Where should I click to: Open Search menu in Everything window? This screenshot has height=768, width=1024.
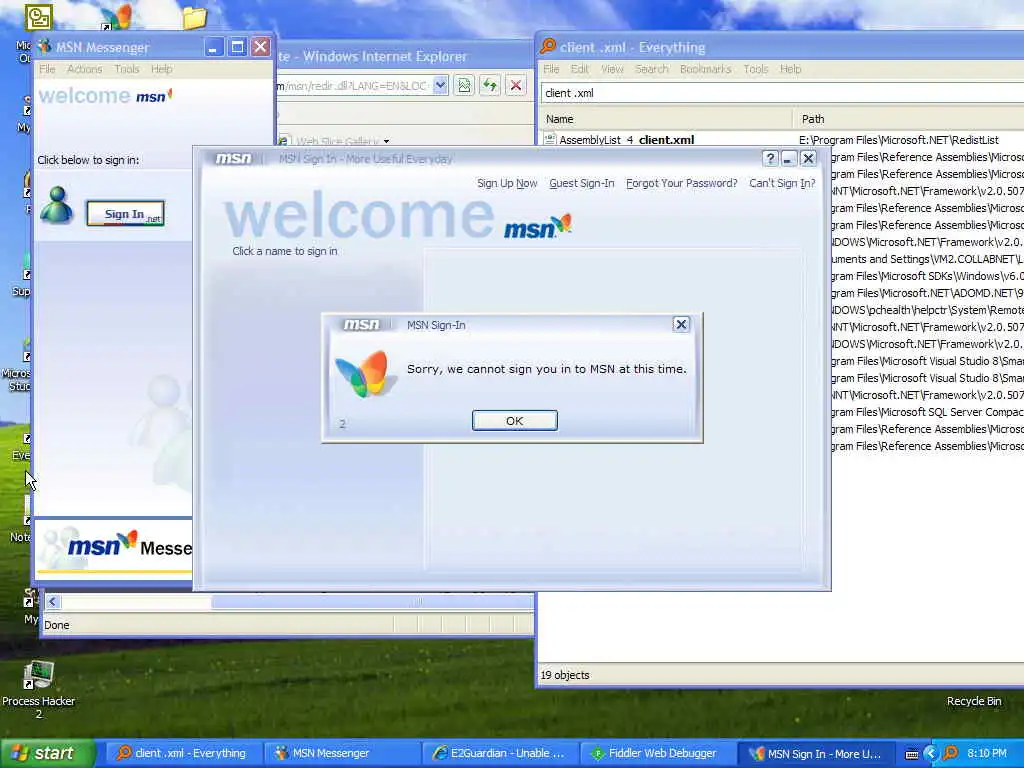(652, 69)
